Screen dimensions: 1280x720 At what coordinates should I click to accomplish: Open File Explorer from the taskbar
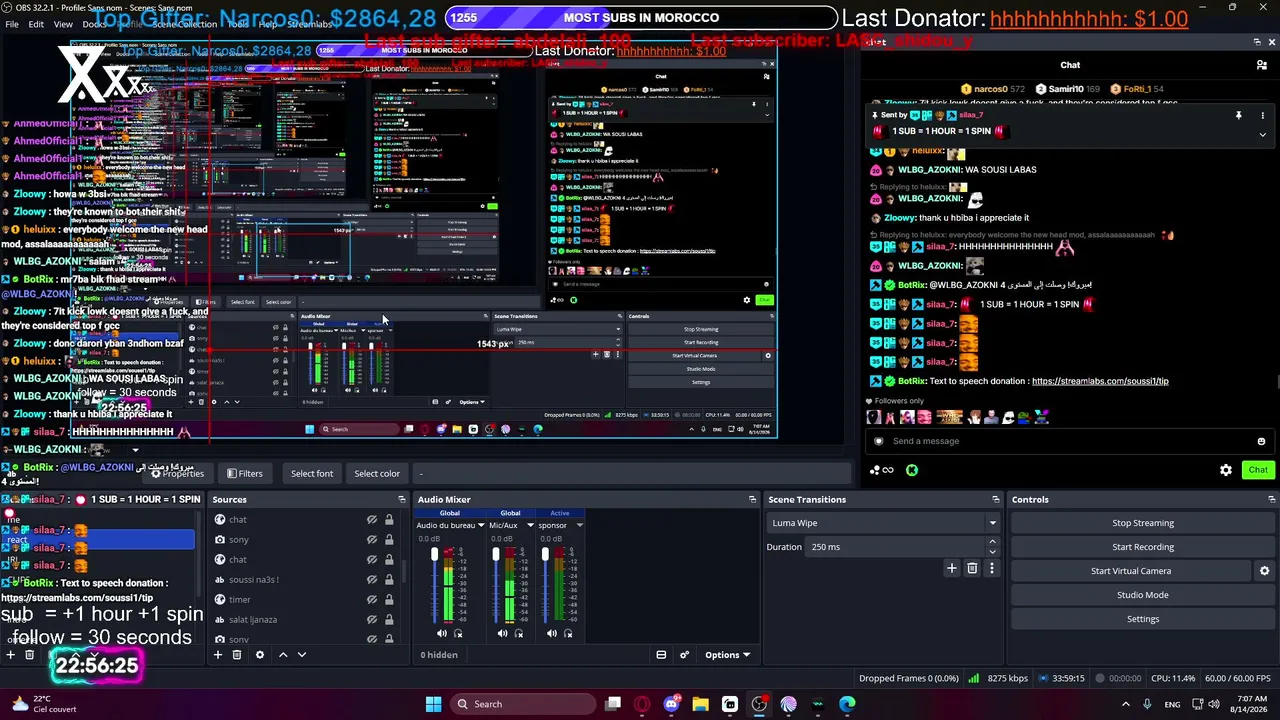pos(700,704)
